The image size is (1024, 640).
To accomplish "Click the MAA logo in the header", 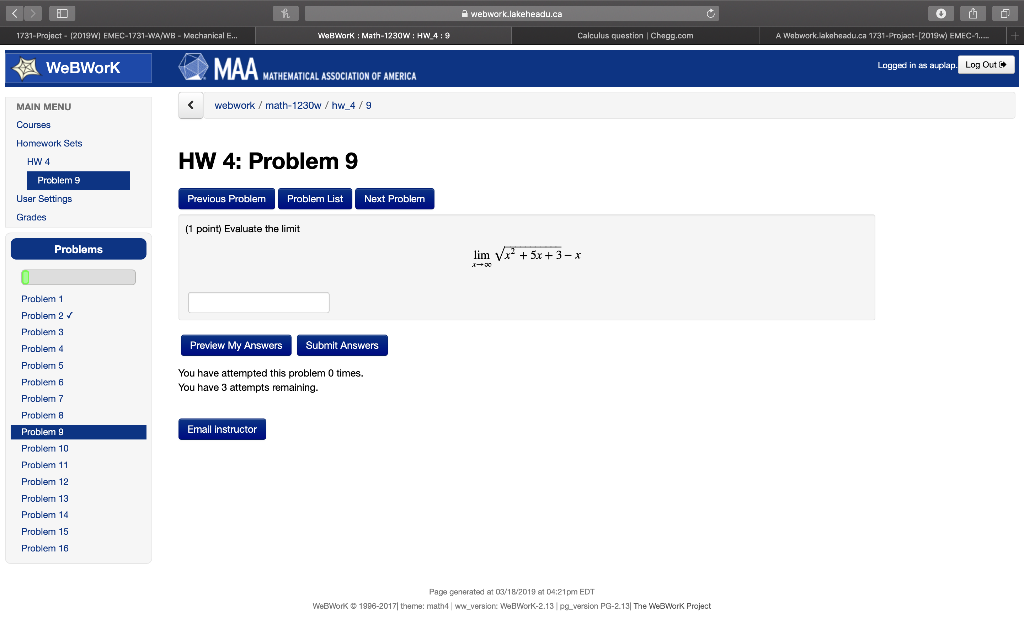I will pos(196,68).
